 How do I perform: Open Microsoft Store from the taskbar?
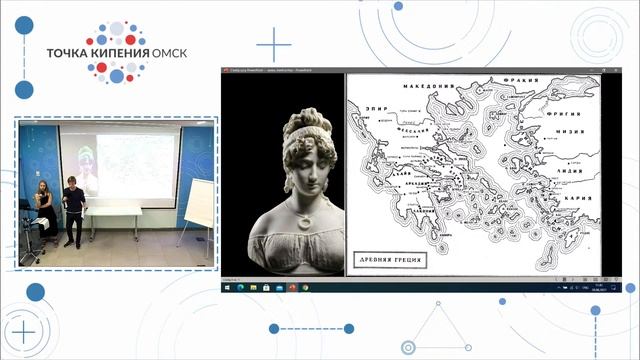266,288
